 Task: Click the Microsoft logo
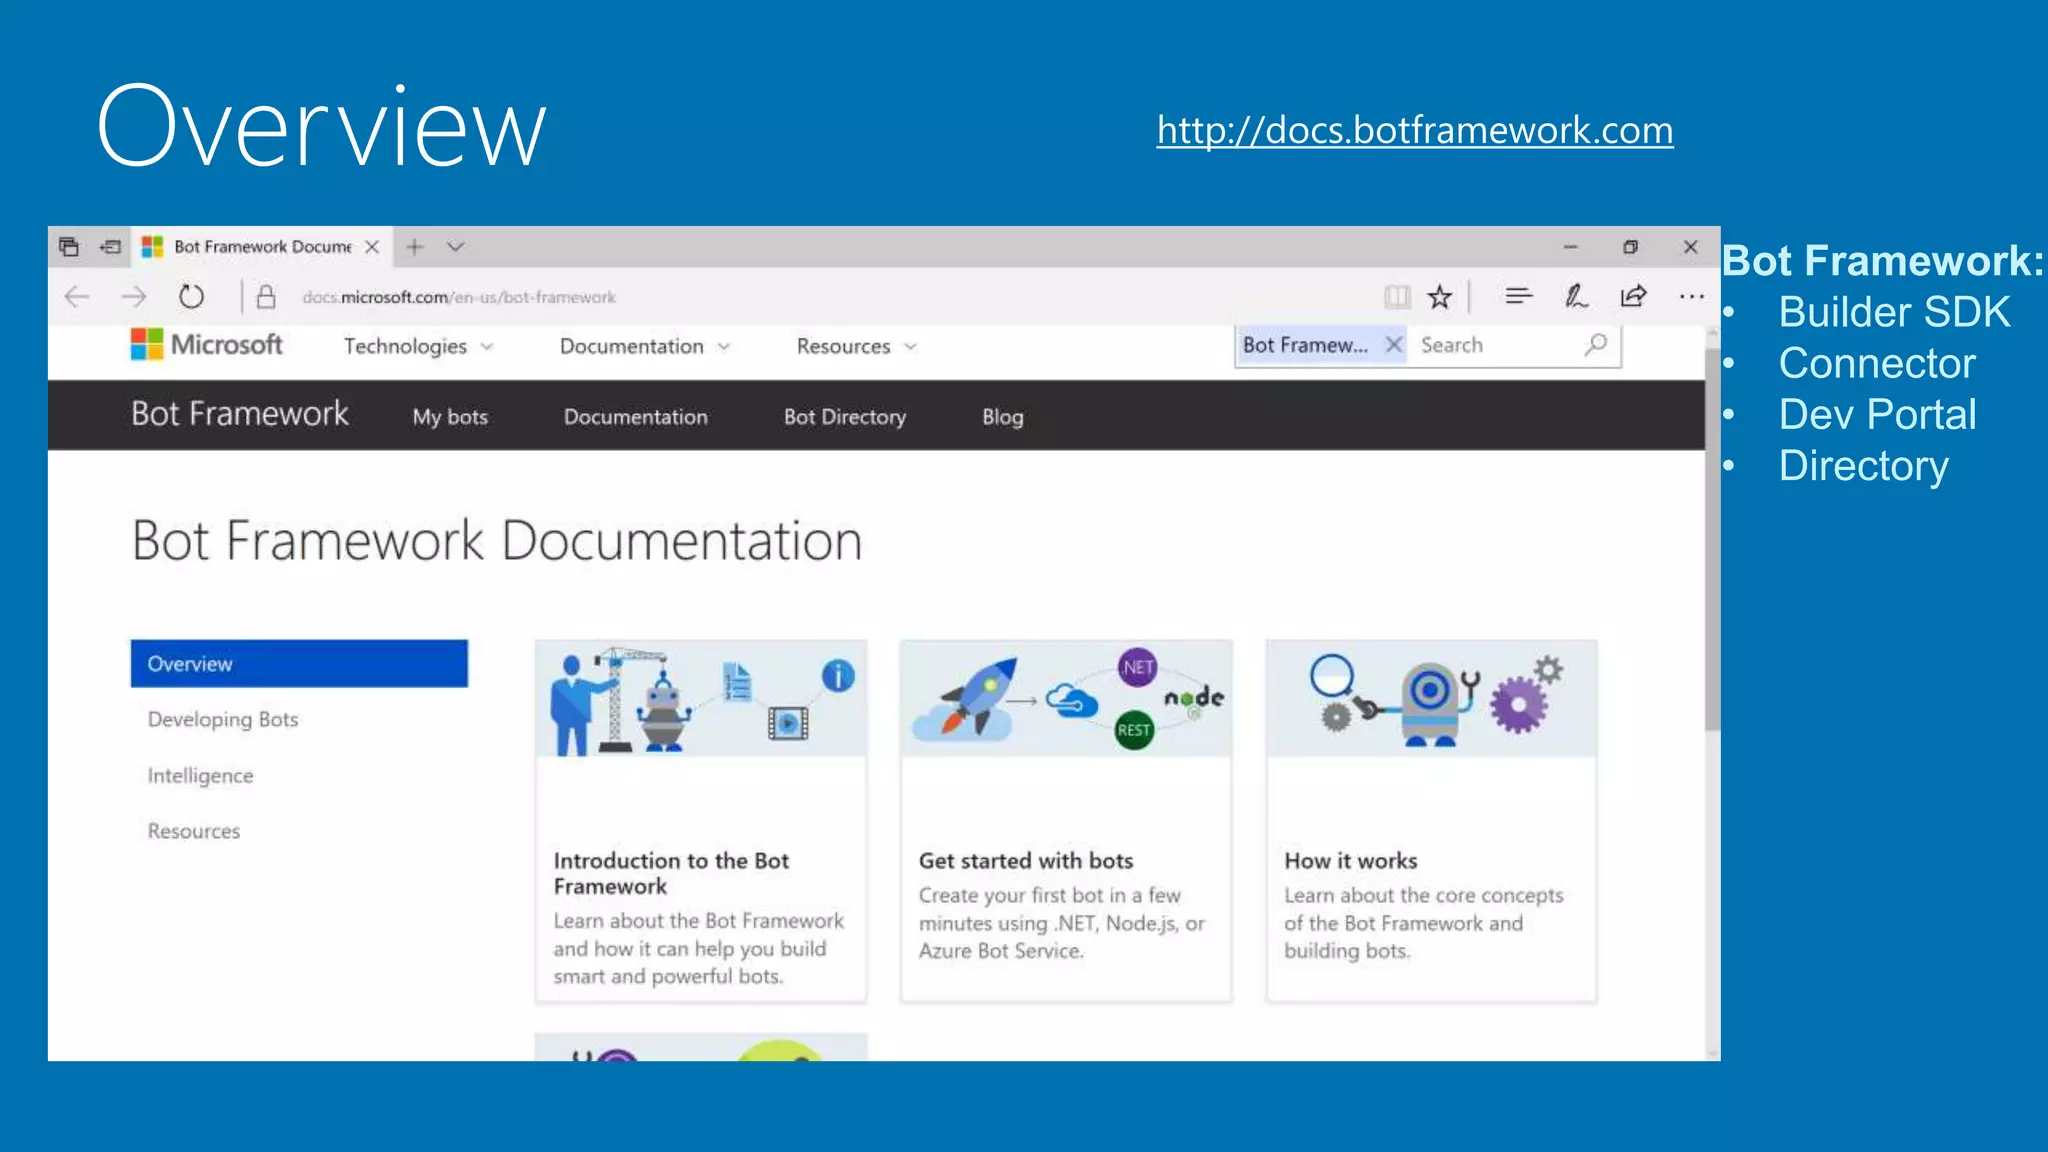[x=207, y=344]
